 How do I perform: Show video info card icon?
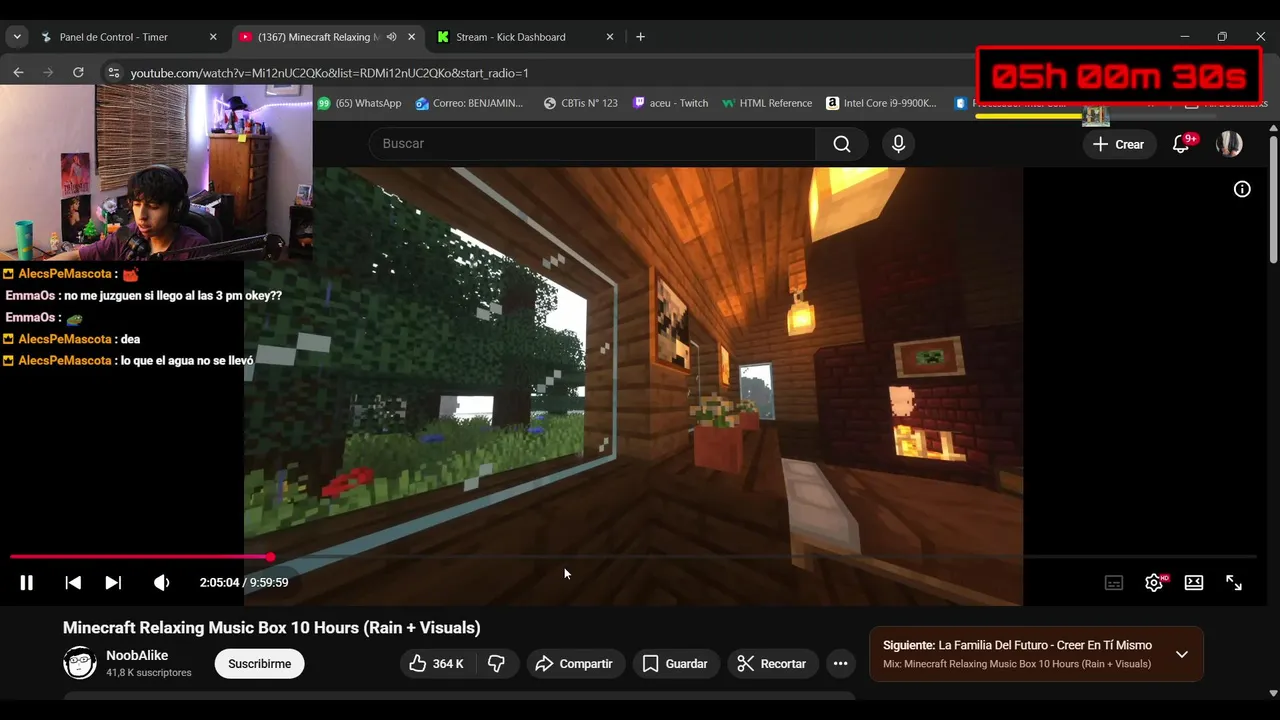1242,189
